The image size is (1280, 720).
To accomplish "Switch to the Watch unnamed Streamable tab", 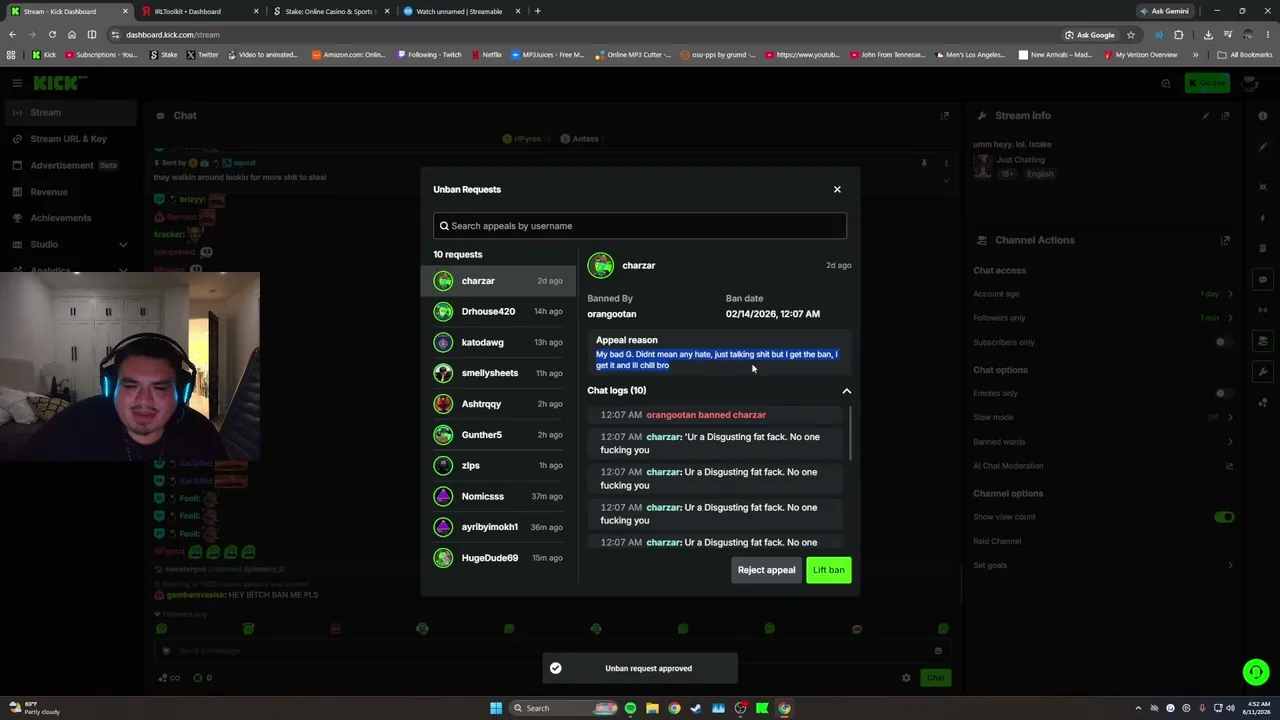I will (462, 11).
